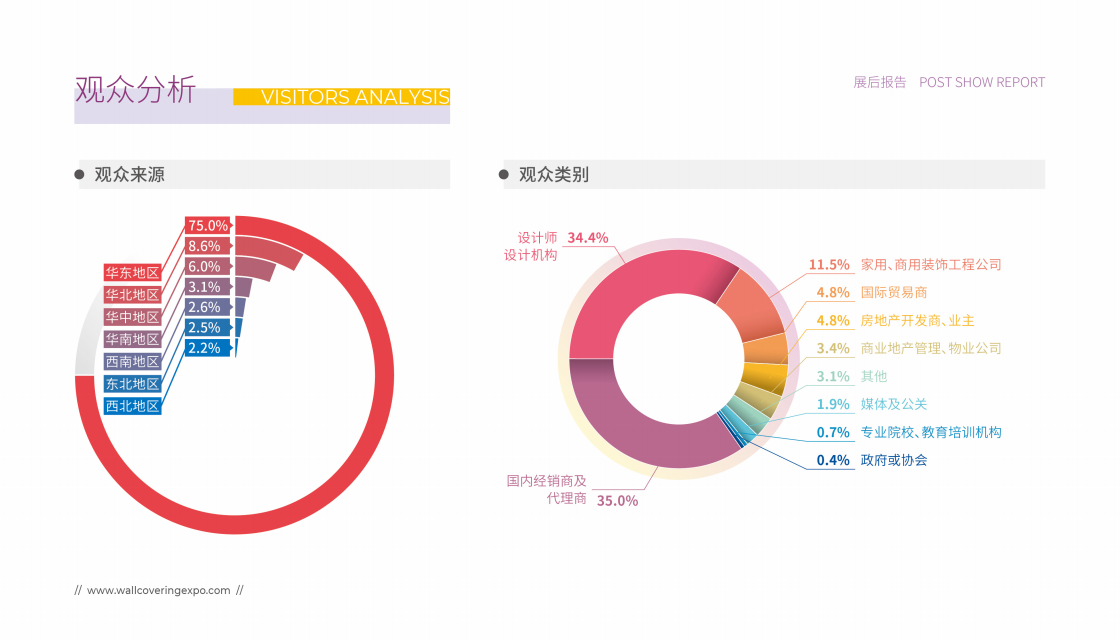
Task: Click the 观众来源 section header
Action: click(129, 174)
